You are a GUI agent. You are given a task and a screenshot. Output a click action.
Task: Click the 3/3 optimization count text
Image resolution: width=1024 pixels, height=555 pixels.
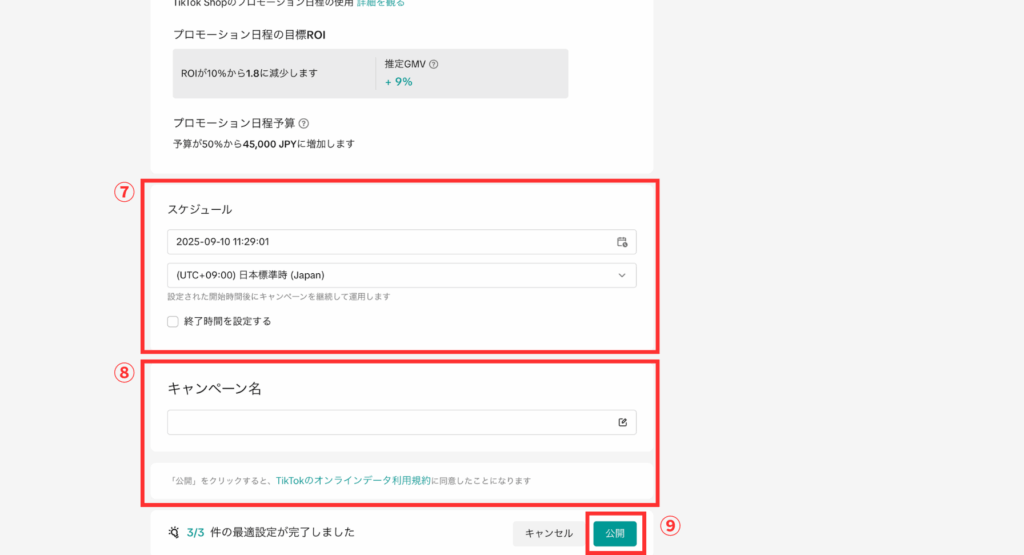[195, 533]
